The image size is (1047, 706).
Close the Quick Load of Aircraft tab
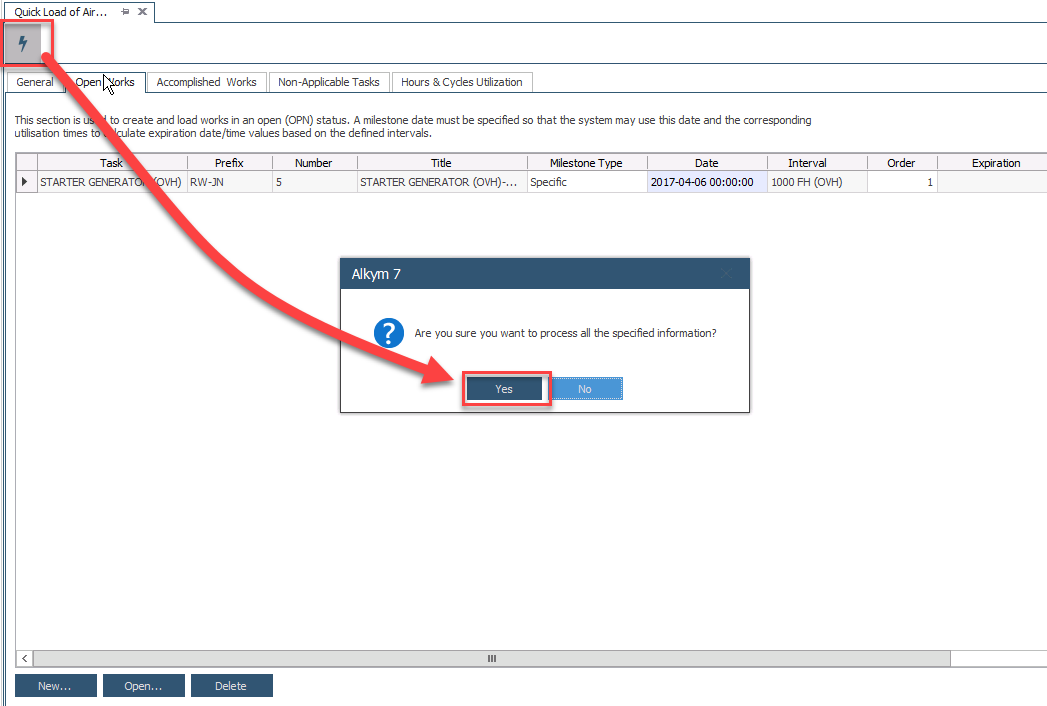pyautogui.click(x=142, y=11)
